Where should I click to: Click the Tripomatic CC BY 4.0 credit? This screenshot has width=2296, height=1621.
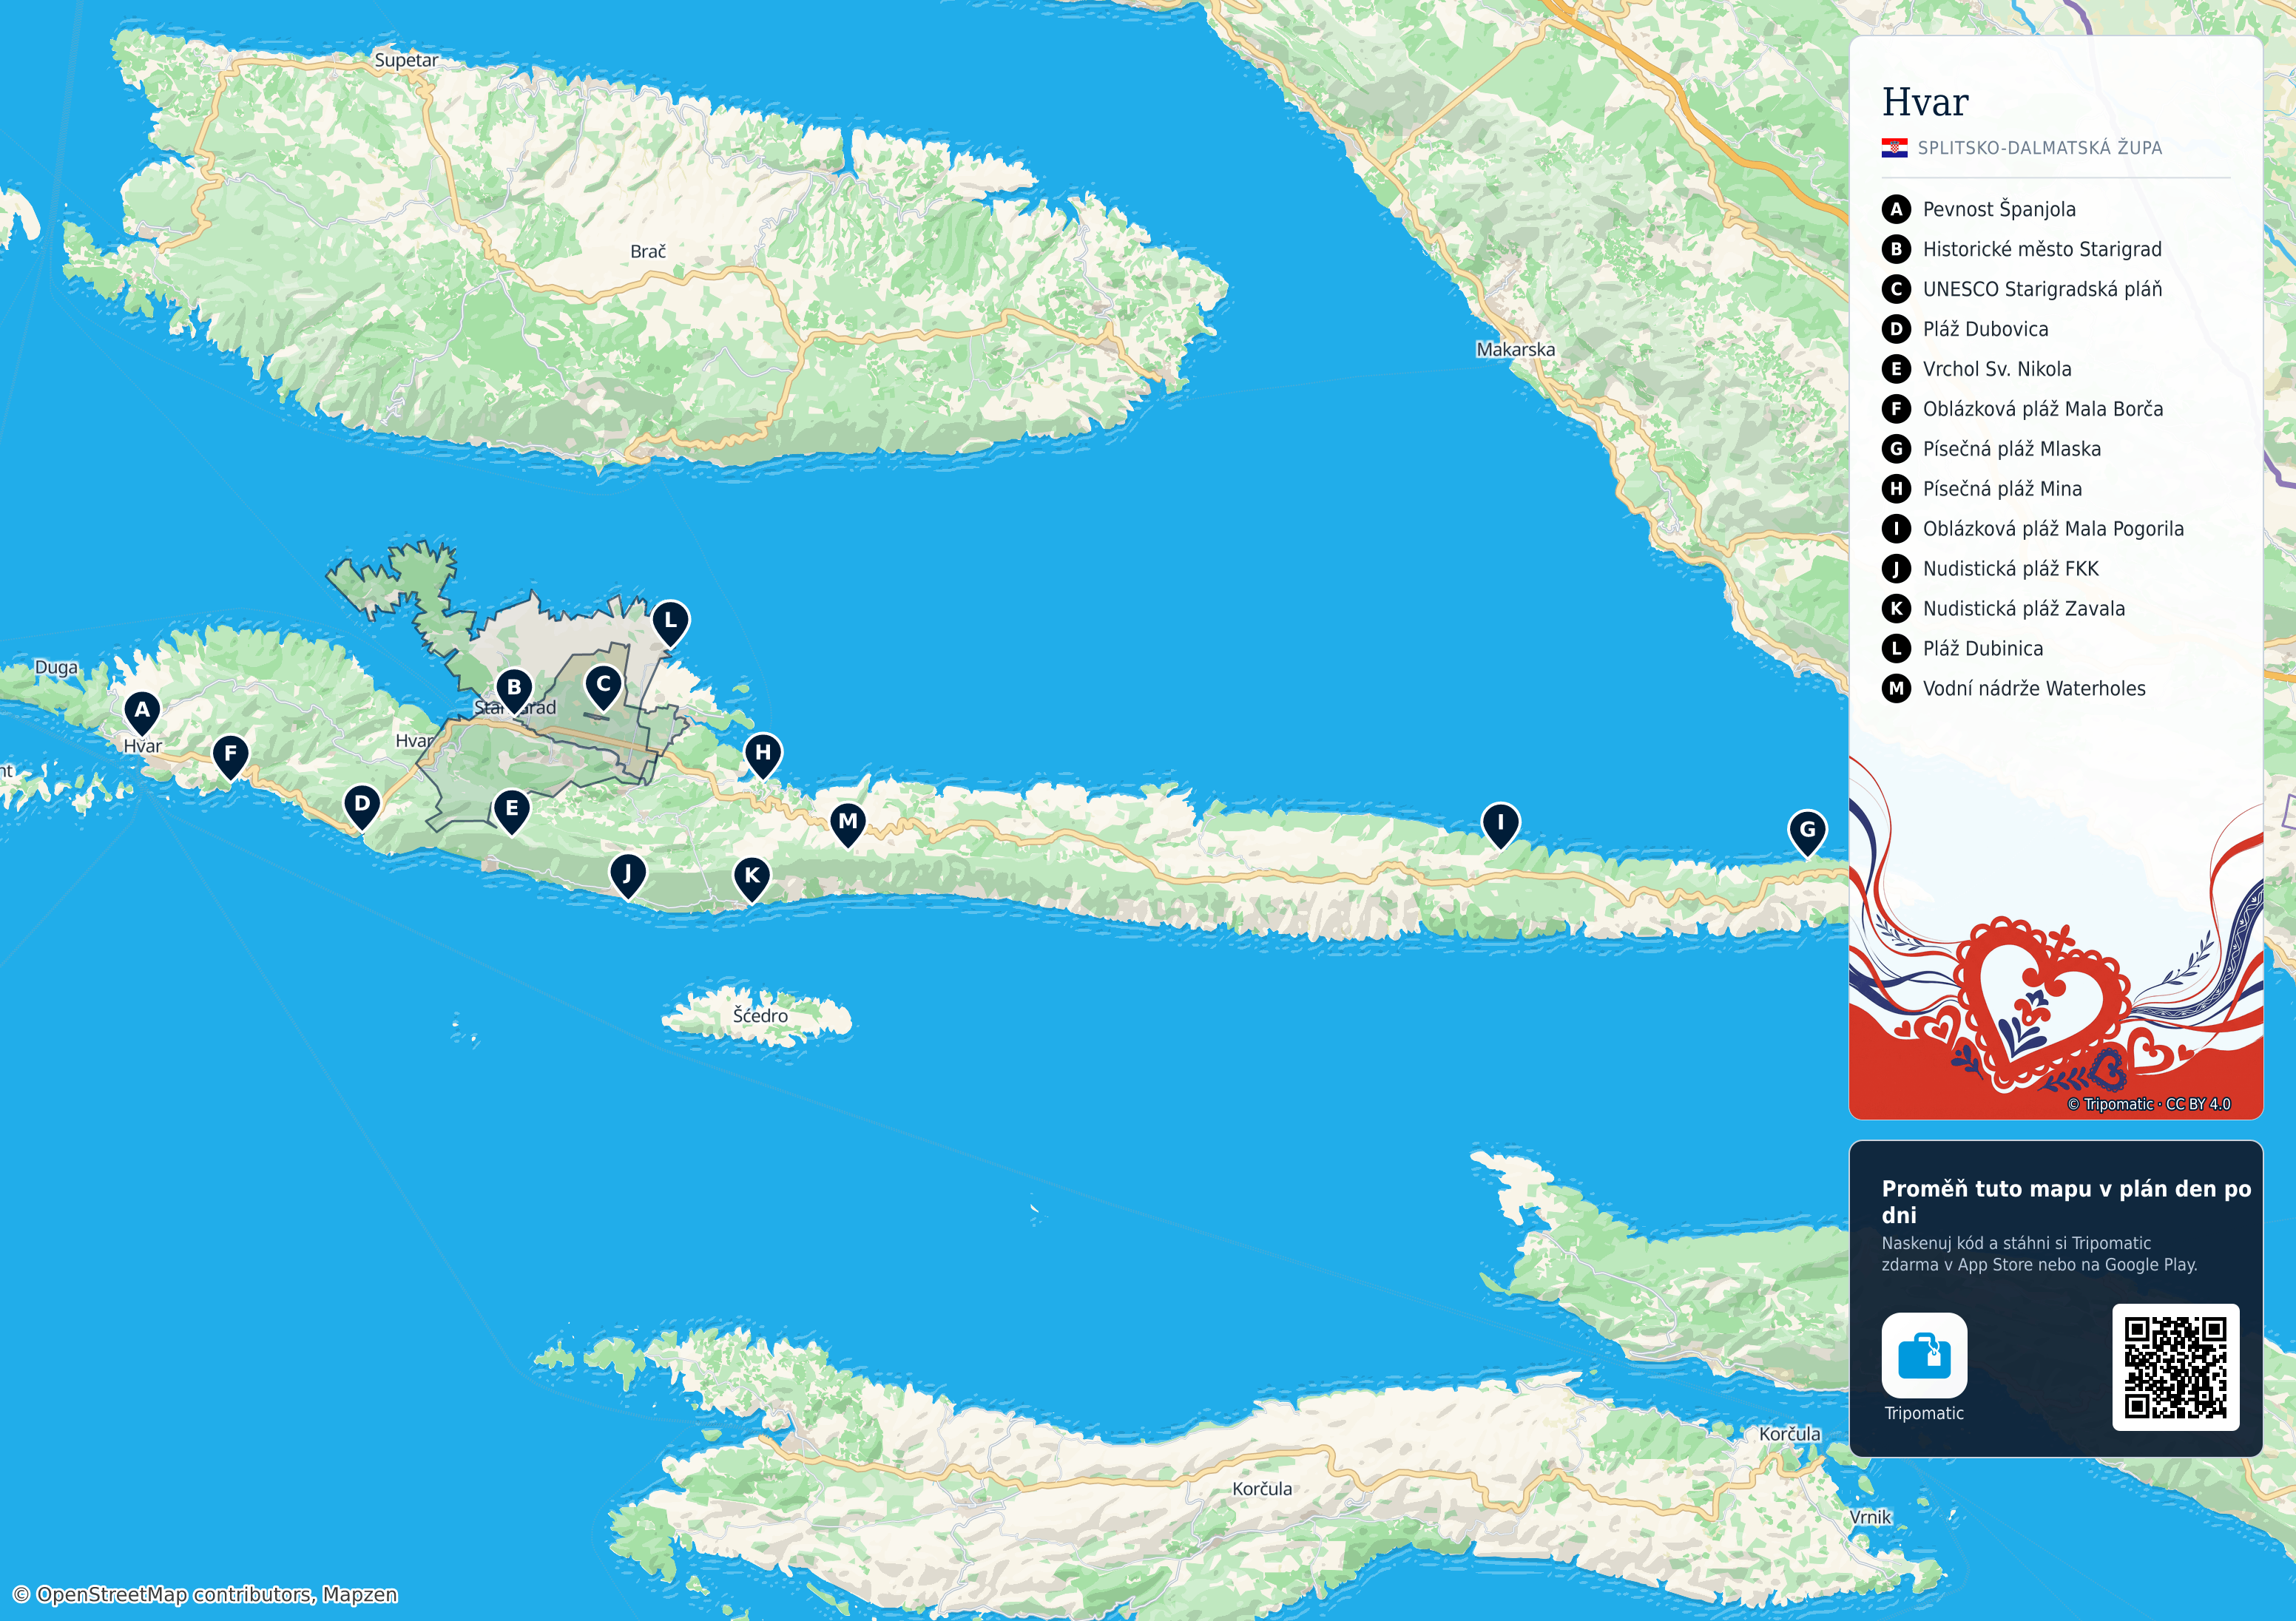pos(2149,1104)
